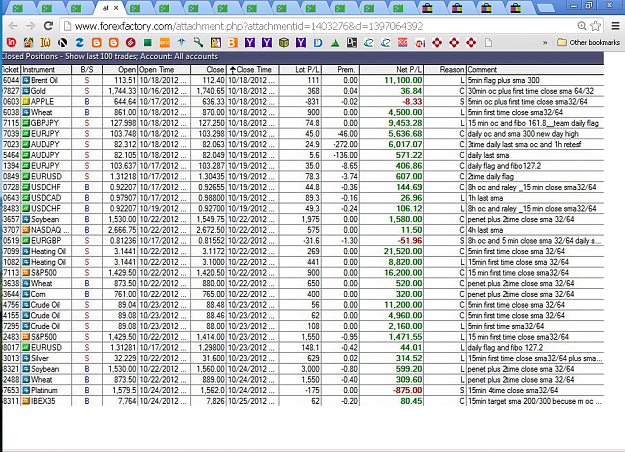Select the close price 7,826 in IBEX35 row

click(216, 401)
